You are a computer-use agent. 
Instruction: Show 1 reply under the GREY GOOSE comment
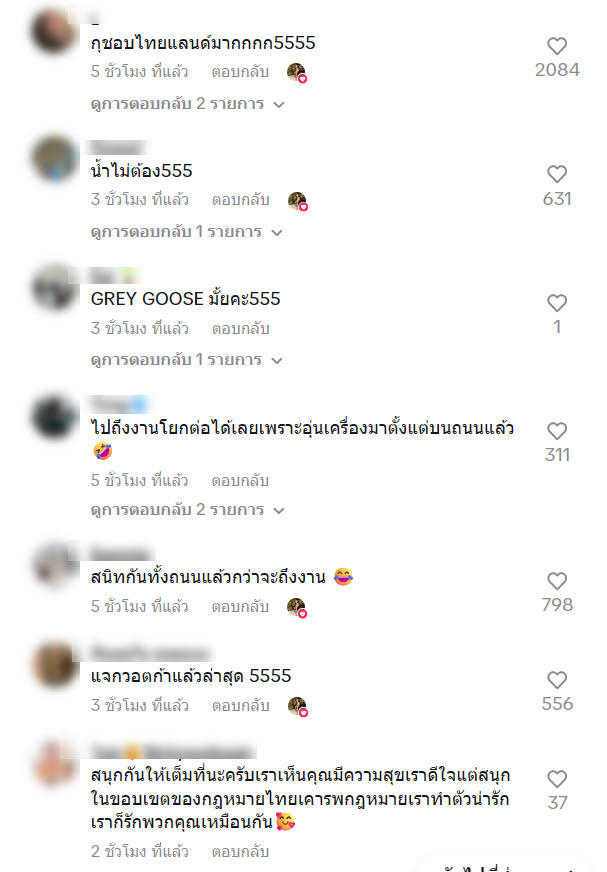tap(186, 360)
